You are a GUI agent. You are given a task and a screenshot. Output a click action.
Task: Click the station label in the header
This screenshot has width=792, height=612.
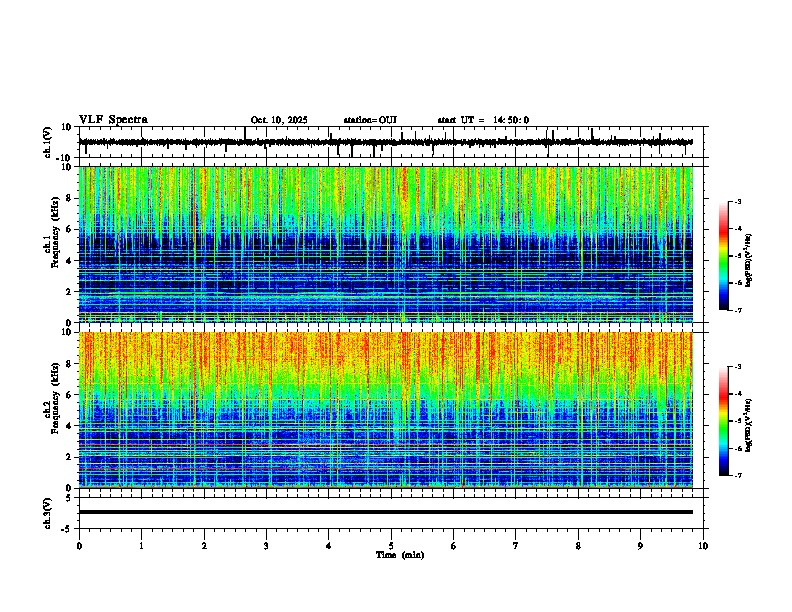click(370, 120)
